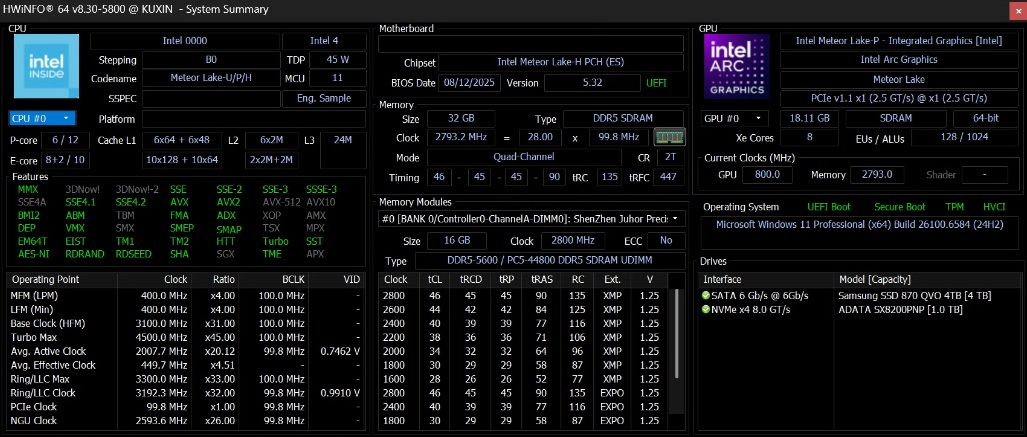Click the empty SSPEC field
Viewport: 1027px width, 437px height.
click(211, 99)
